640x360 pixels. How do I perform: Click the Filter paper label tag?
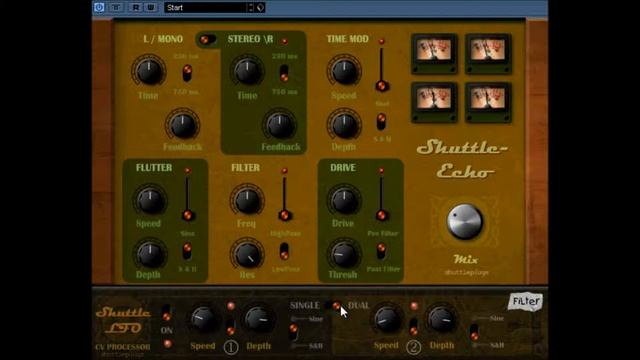[x=526, y=302]
